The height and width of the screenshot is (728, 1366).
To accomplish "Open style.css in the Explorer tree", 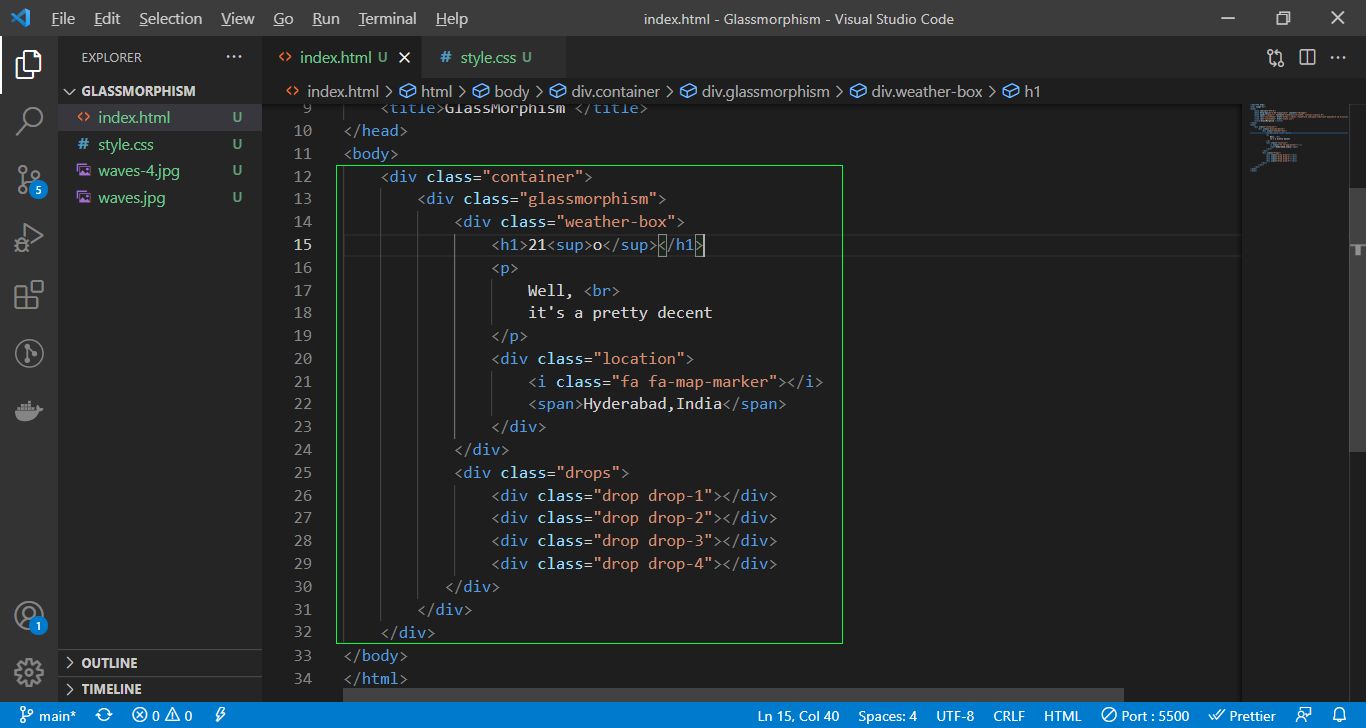I will click(160, 144).
